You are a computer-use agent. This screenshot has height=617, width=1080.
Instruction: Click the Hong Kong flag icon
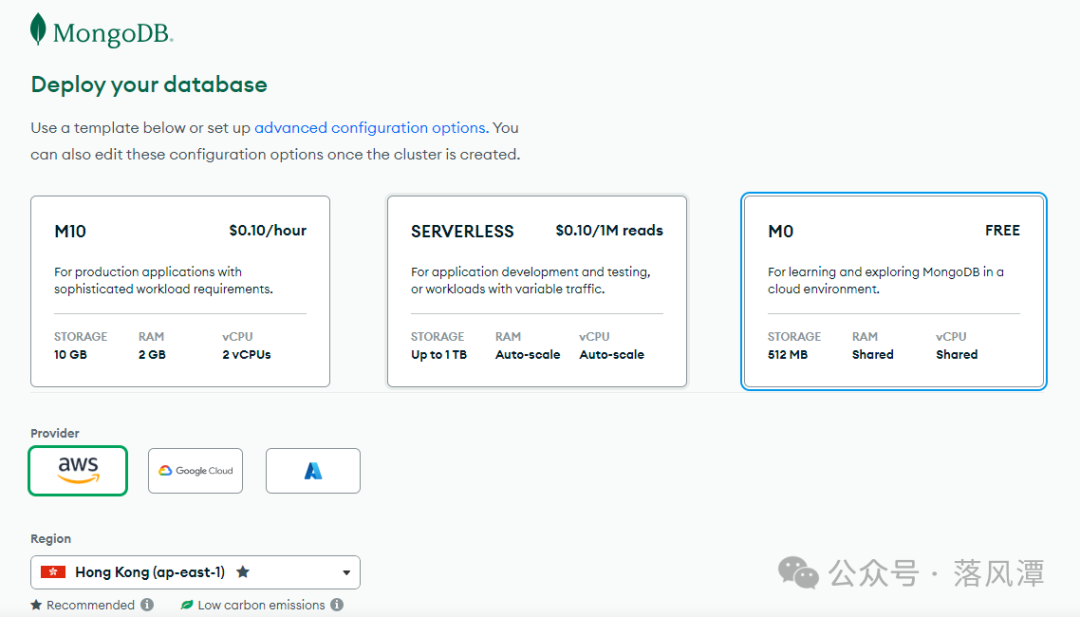[53, 572]
